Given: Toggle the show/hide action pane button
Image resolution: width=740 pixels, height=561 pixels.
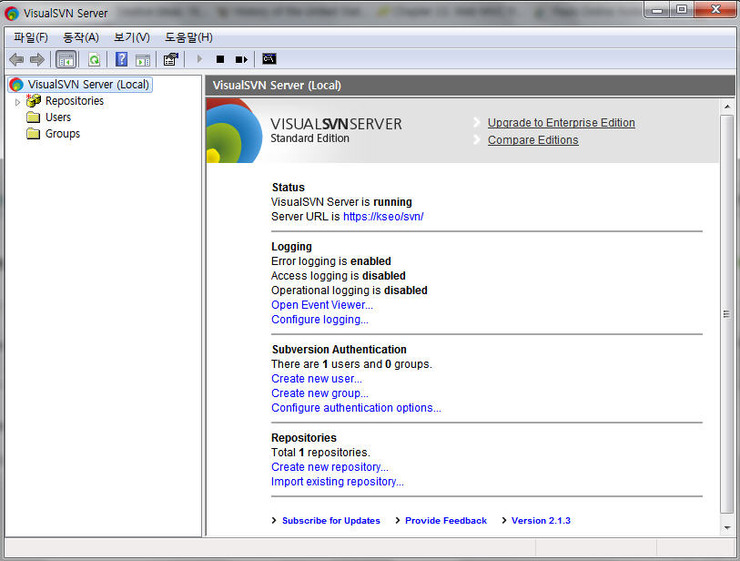Looking at the screenshot, I should click(x=143, y=60).
